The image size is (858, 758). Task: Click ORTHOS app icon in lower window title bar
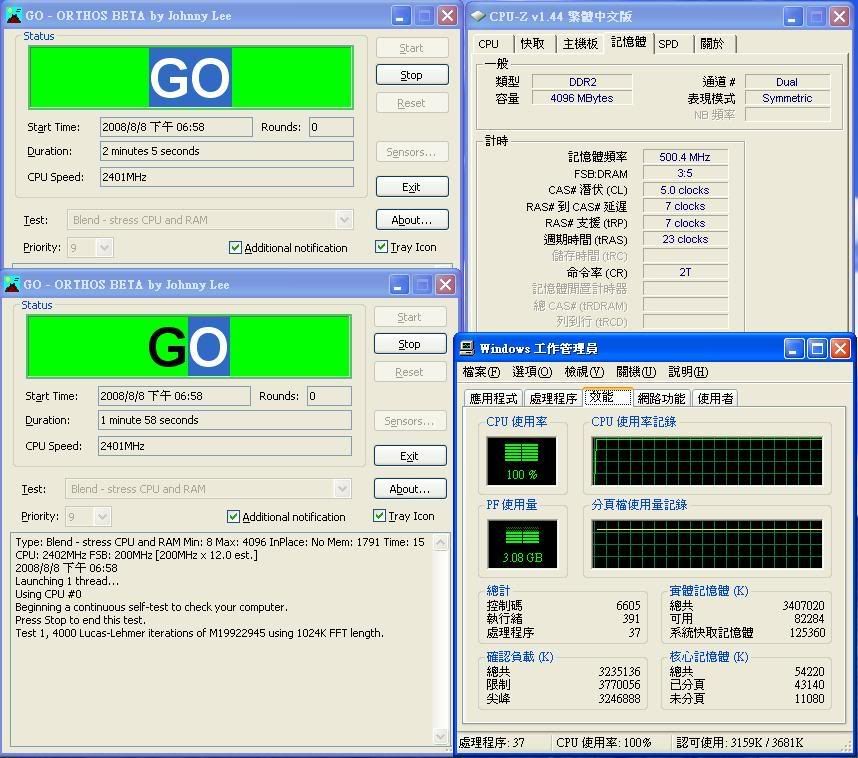[x=11, y=285]
